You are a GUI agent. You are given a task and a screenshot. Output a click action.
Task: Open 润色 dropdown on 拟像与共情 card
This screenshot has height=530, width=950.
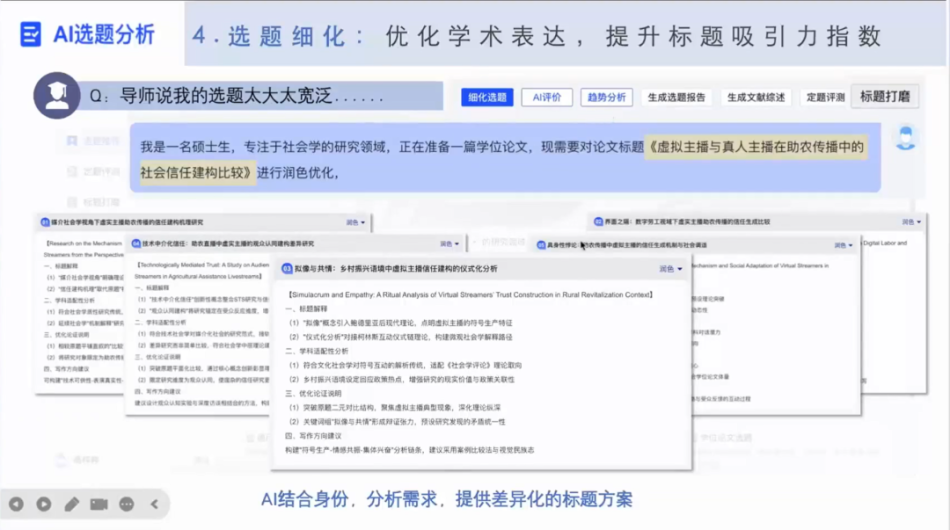[x=670, y=269]
